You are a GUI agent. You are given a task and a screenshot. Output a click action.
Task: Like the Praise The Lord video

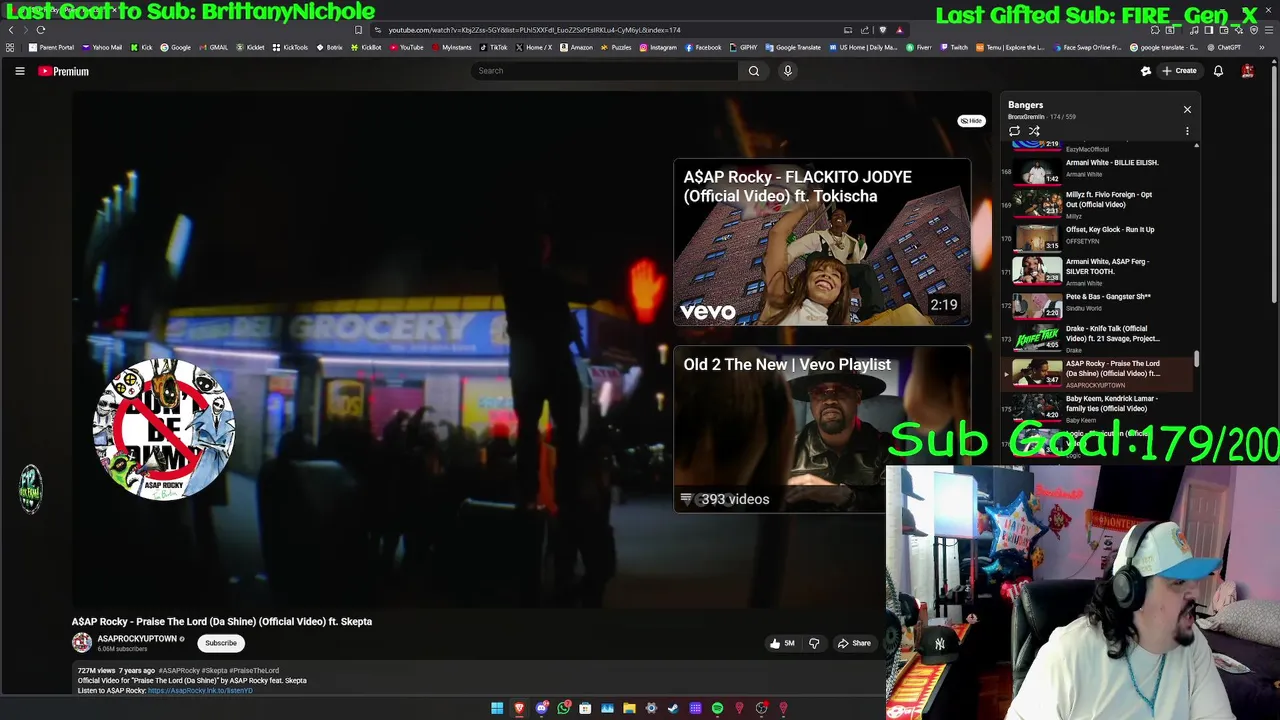point(782,643)
